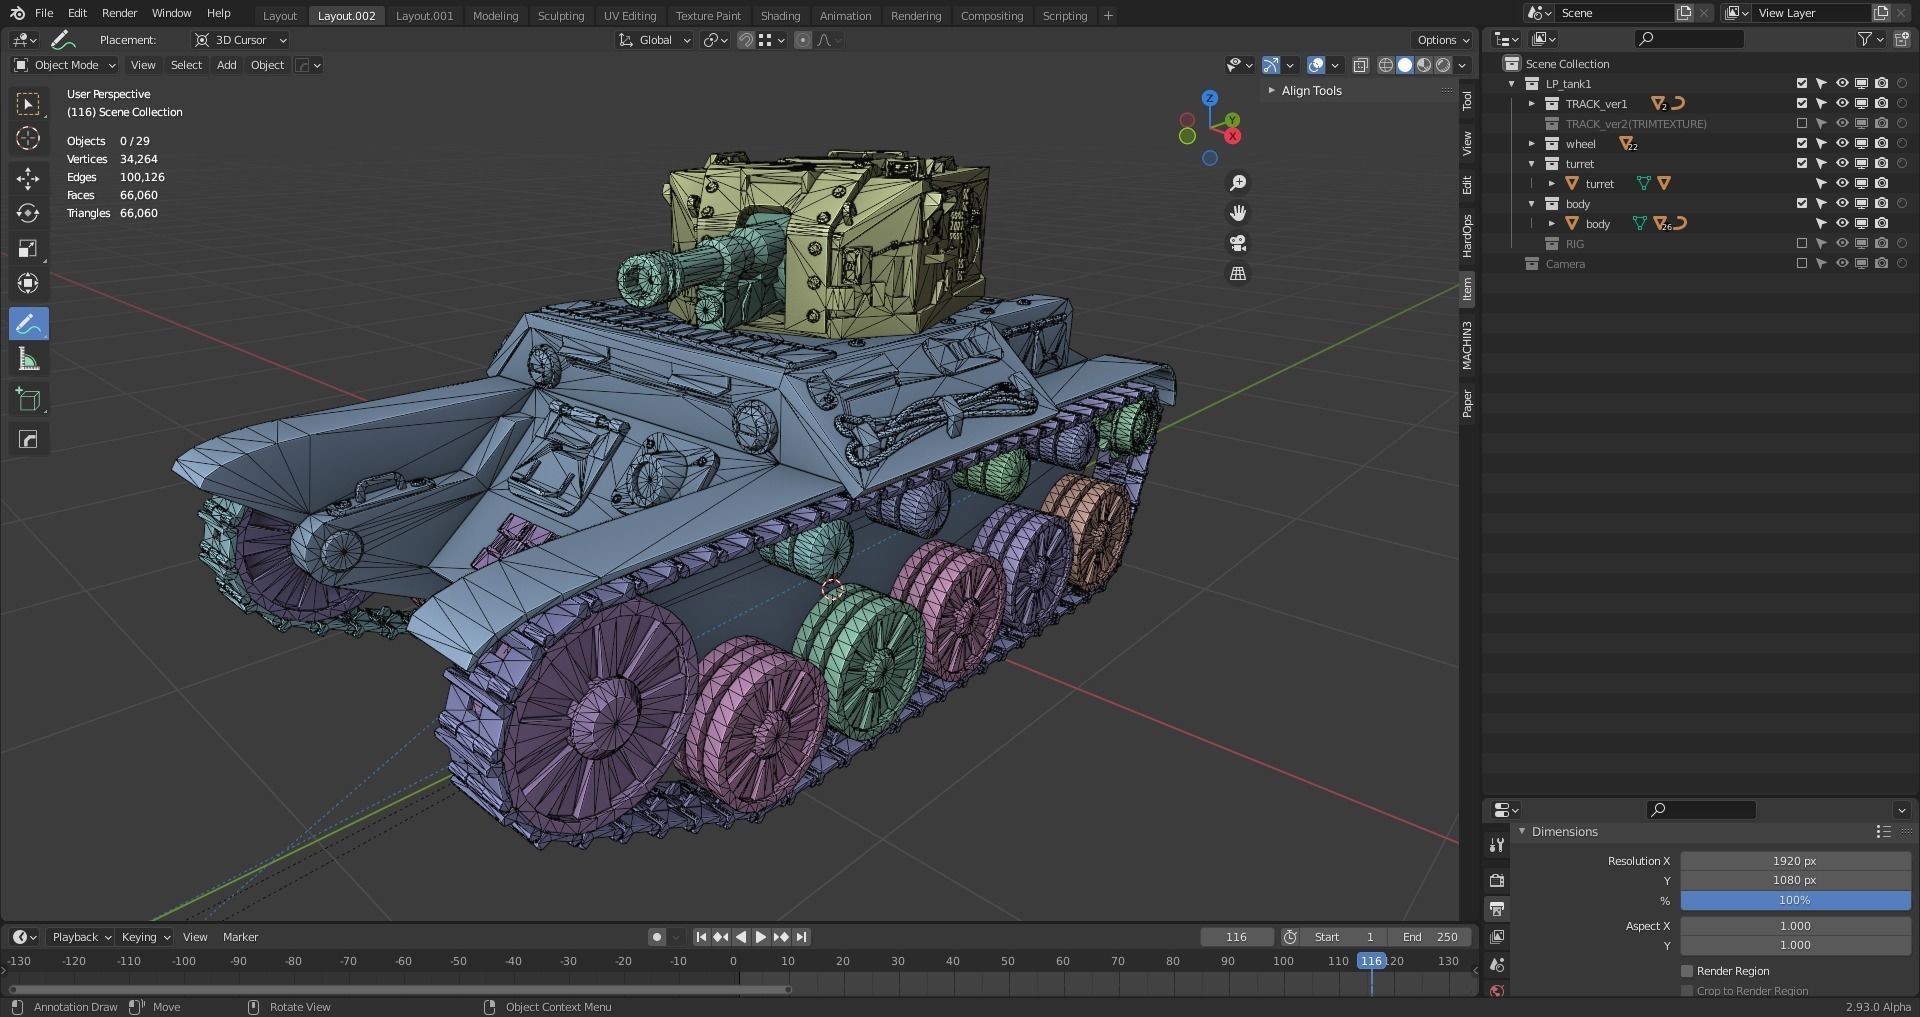1920x1017 pixels.
Task: Open the MACHIN3 sidebar tab
Action: click(x=1467, y=345)
